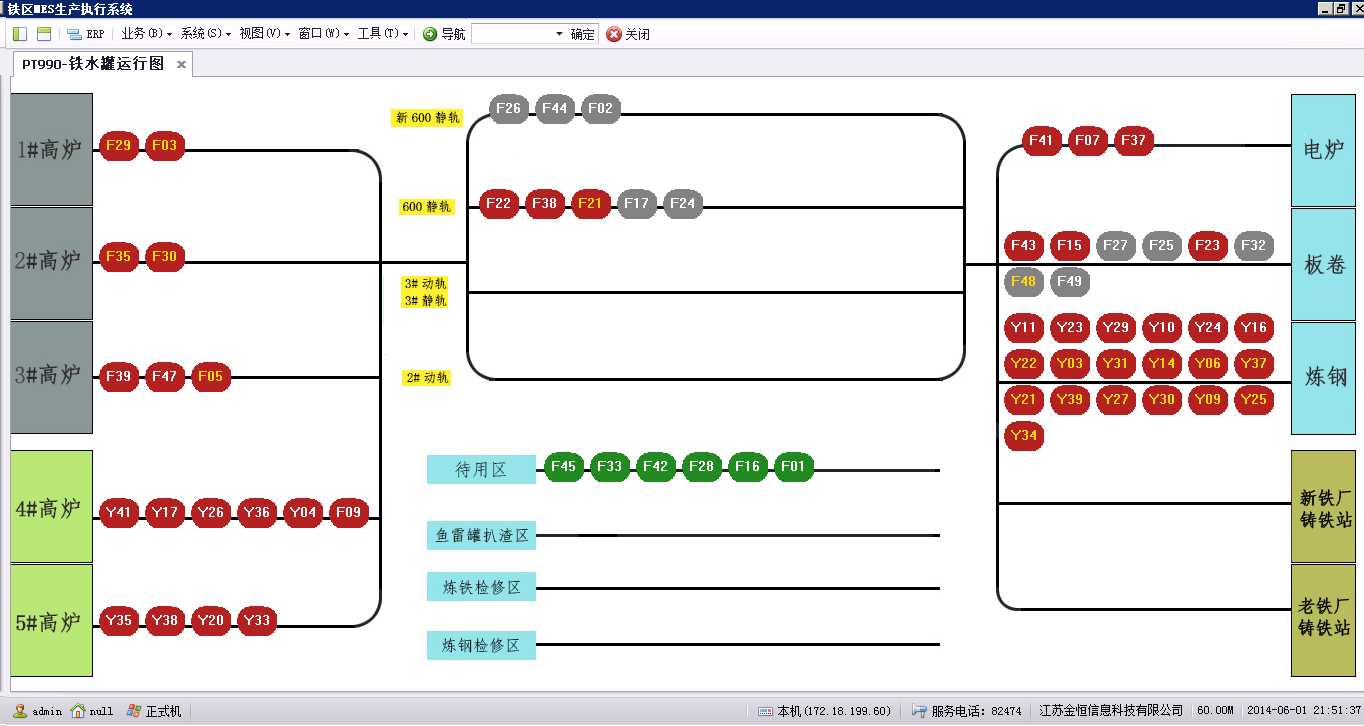Toggle the top panel layout icon
This screenshot has width=1364, height=726.
tap(44, 34)
